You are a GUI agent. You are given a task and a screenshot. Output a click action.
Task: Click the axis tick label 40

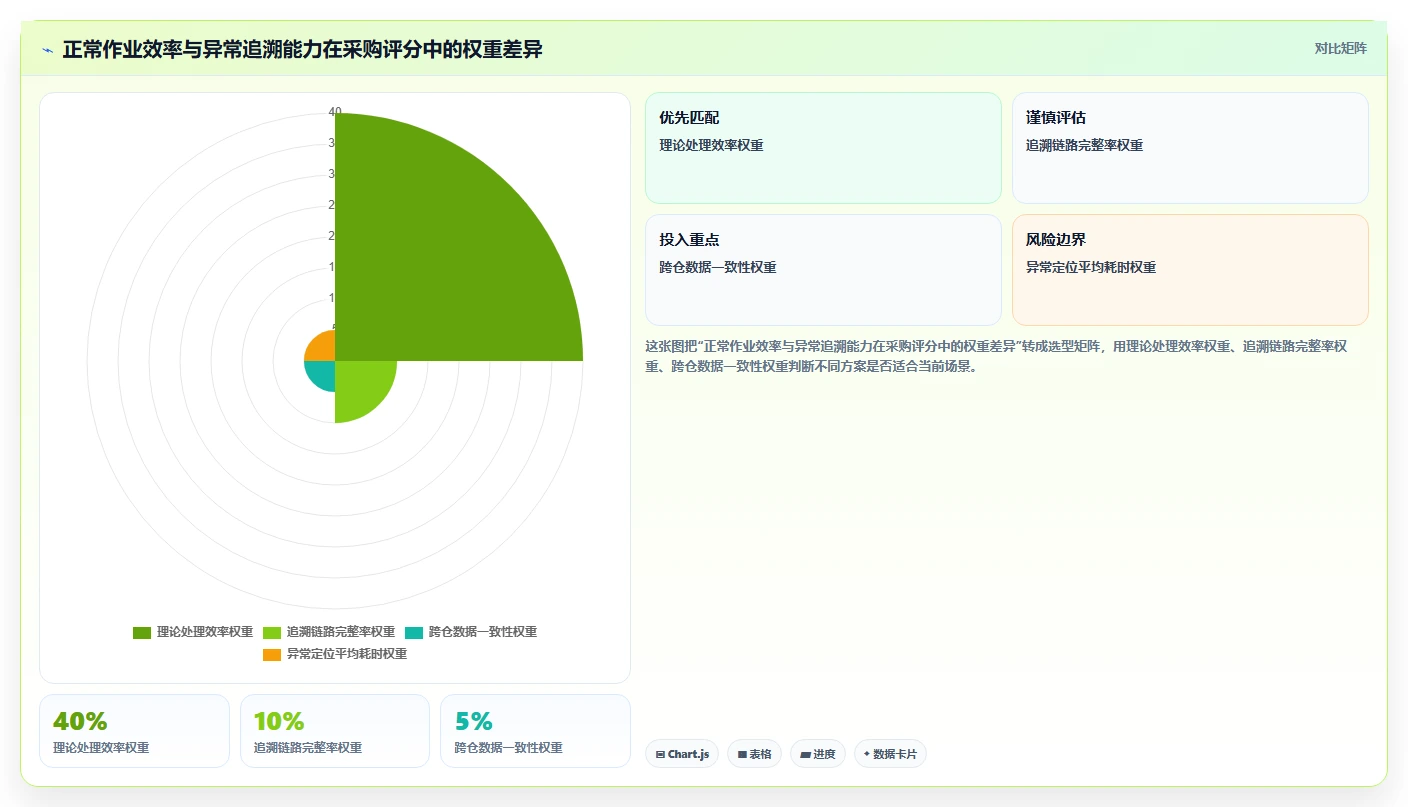(x=335, y=112)
